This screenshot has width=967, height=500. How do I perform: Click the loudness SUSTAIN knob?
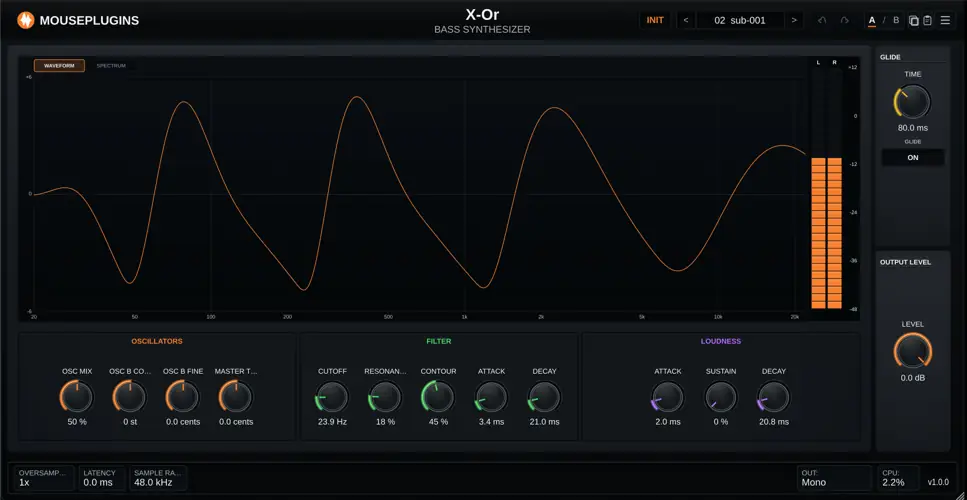tap(721, 396)
